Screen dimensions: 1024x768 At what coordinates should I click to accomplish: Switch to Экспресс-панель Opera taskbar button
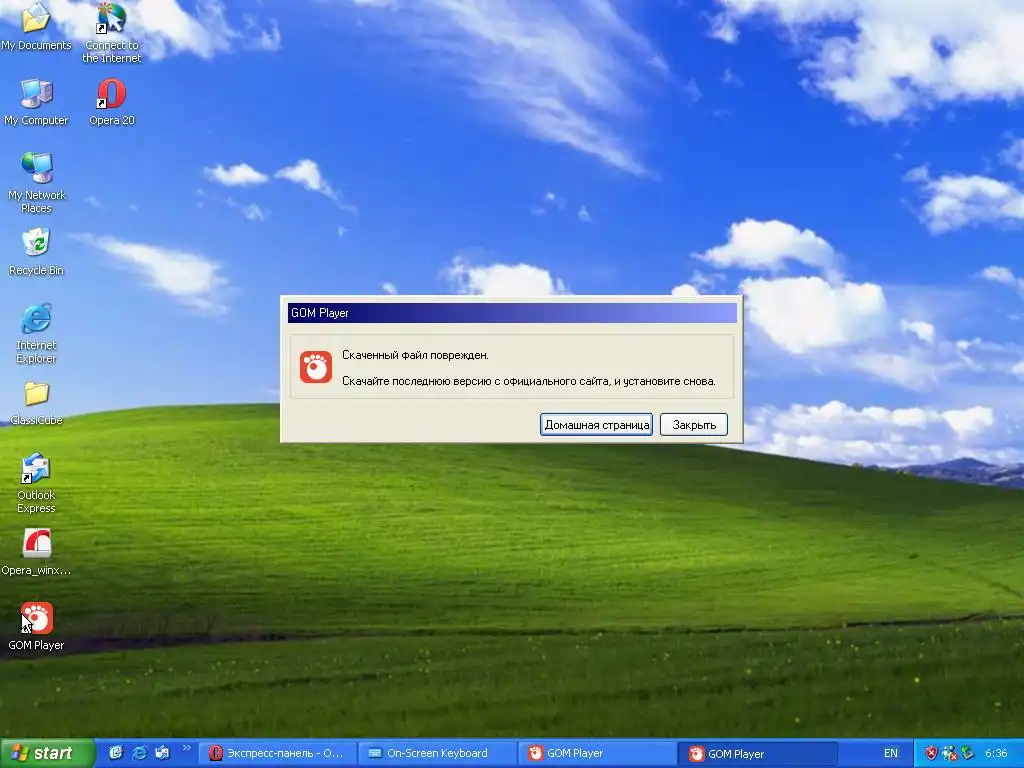coord(277,753)
